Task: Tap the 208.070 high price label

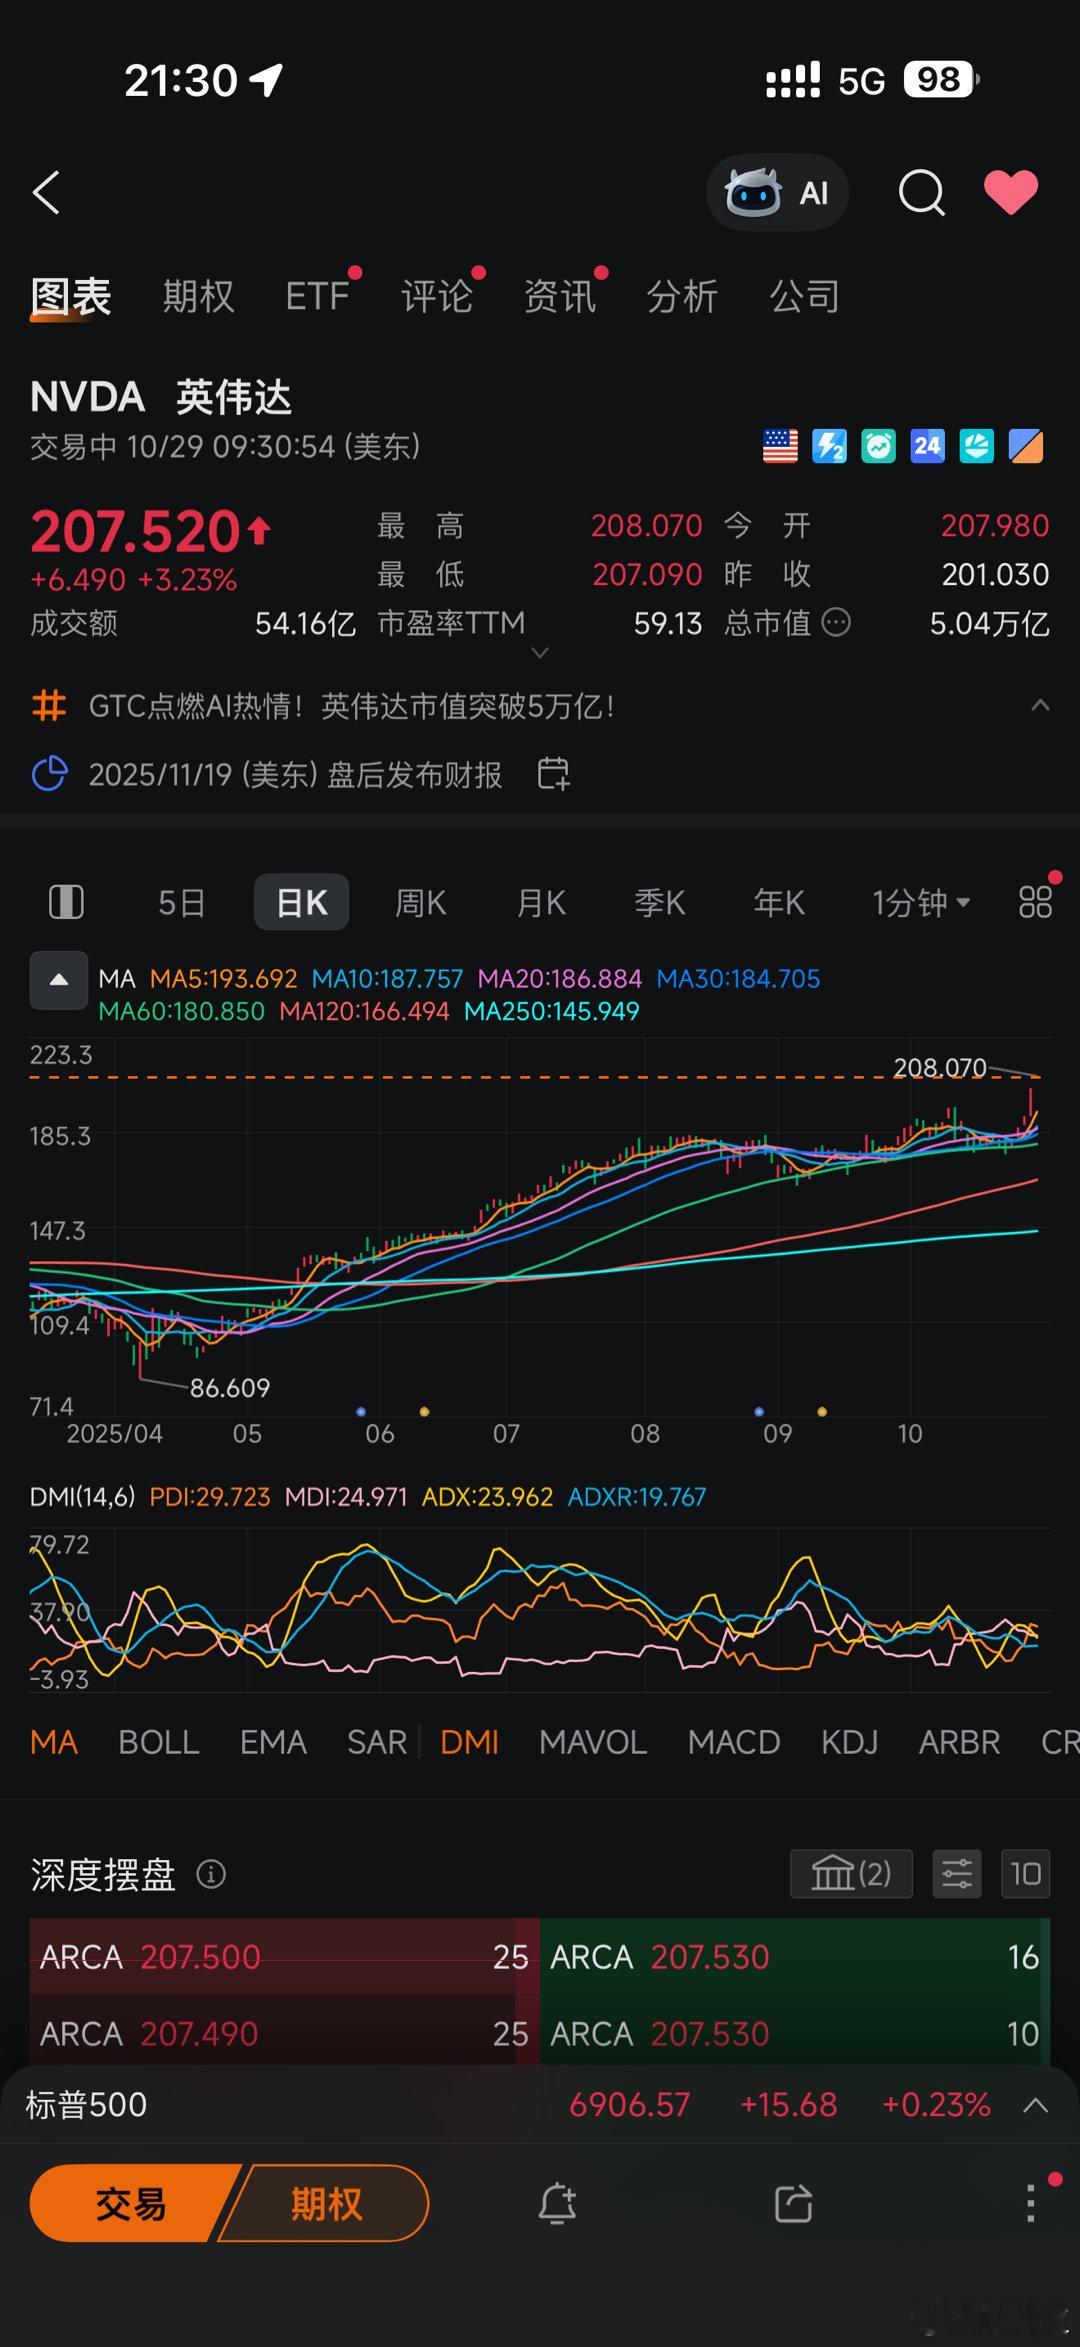Action: [x=940, y=1067]
